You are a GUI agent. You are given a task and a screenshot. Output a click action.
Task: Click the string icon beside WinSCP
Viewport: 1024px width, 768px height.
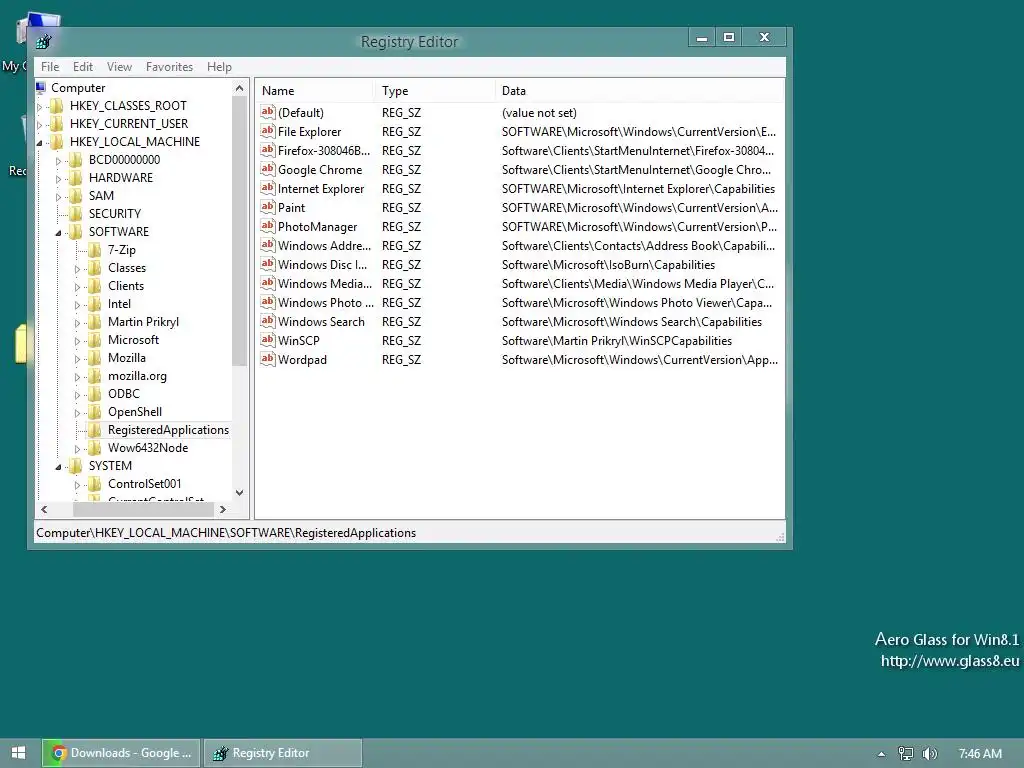click(268, 340)
